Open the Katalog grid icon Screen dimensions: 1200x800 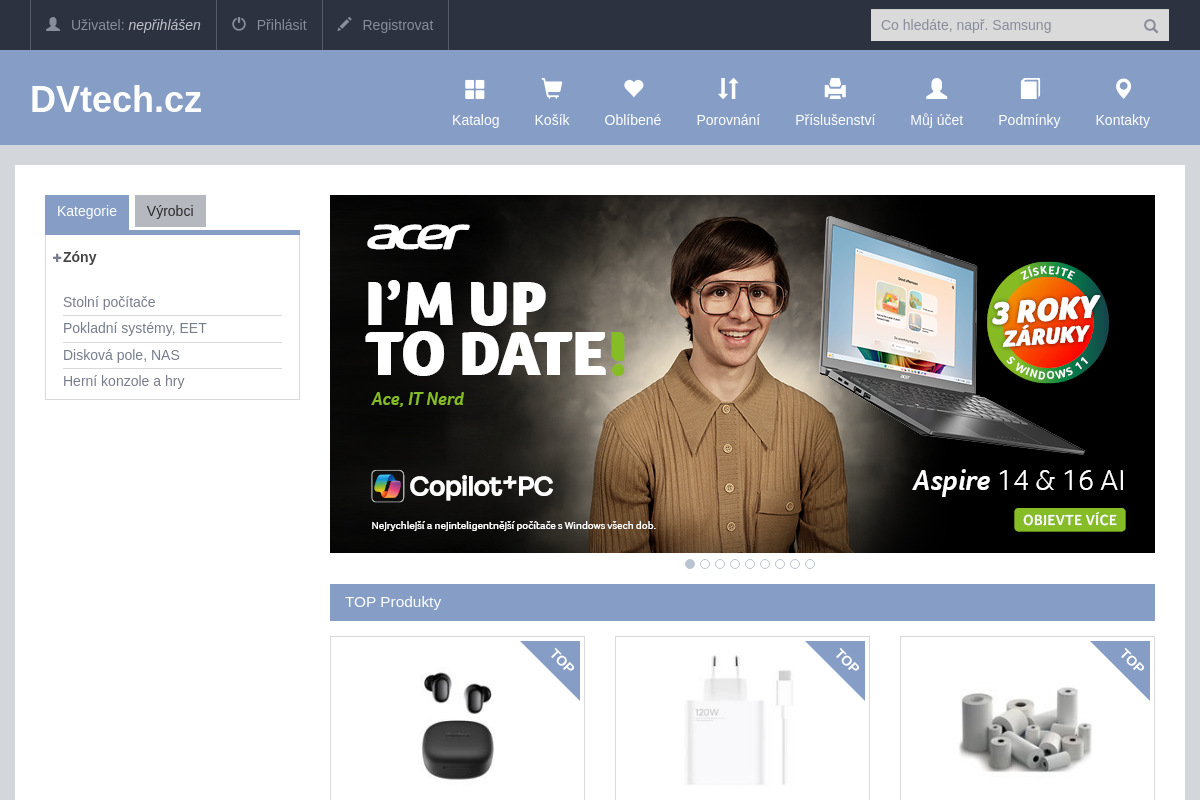(x=475, y=90)
